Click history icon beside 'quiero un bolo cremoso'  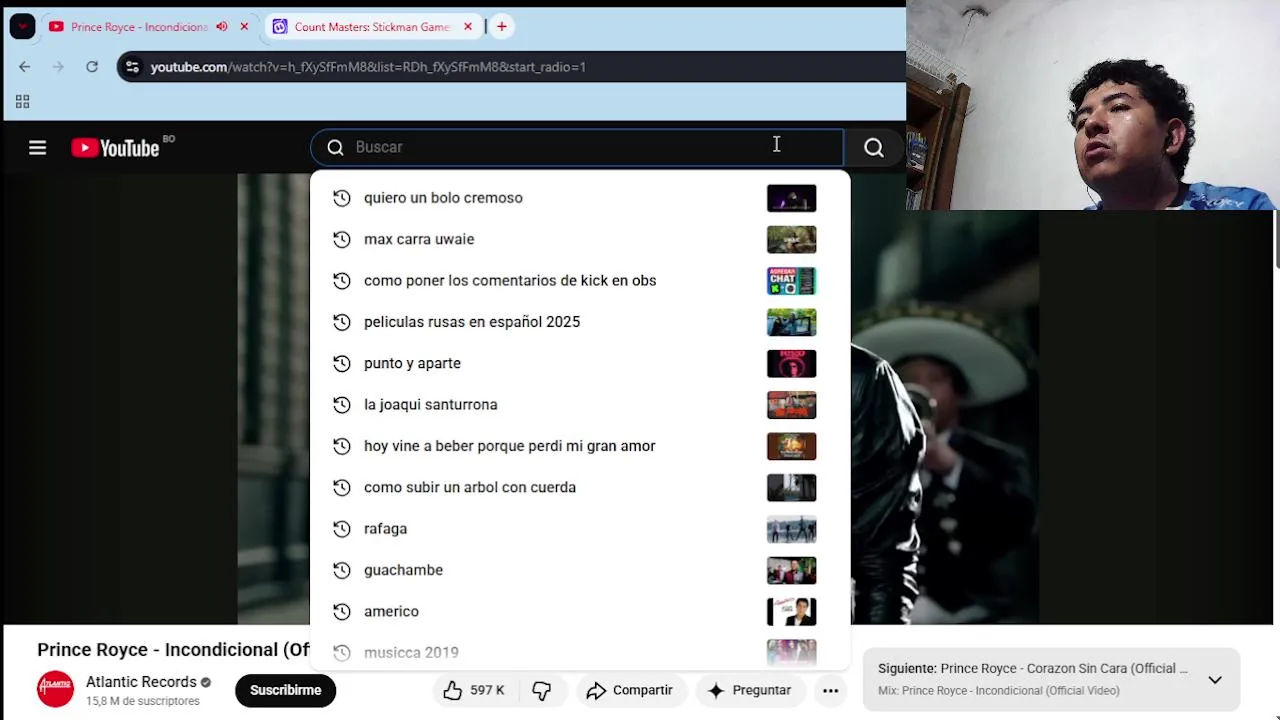pyautogui.click(x=342, y=198)
